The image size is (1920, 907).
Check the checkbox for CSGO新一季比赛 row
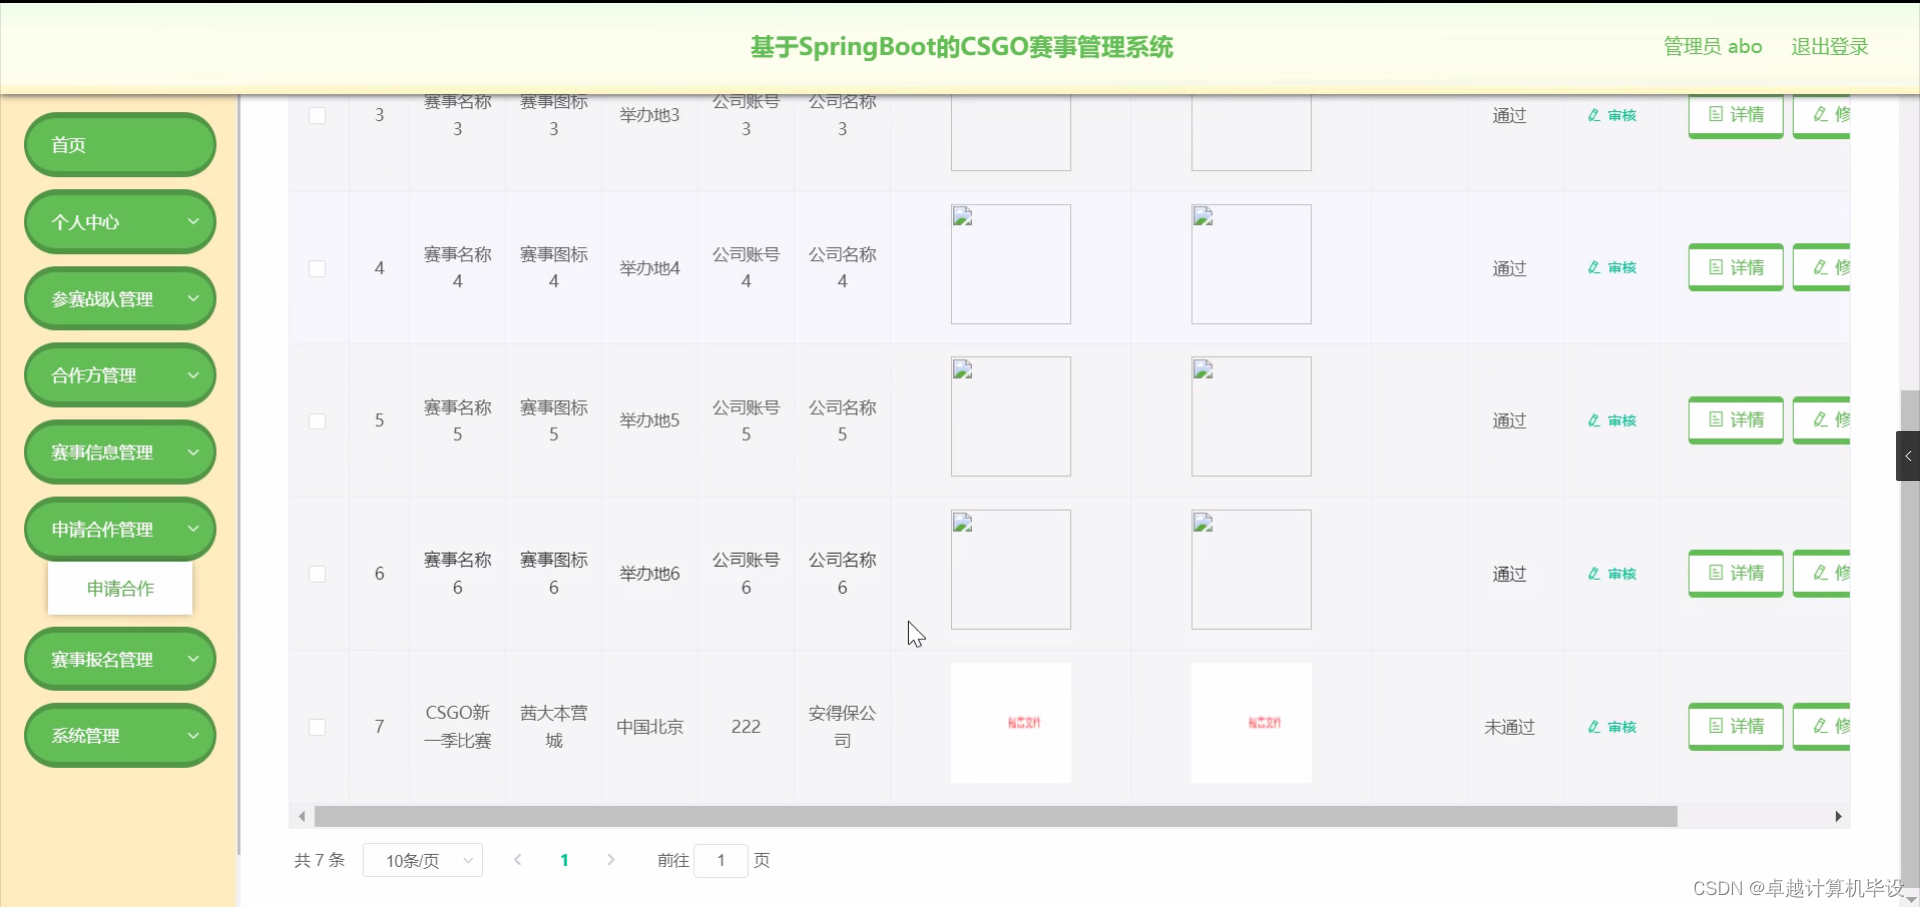317,727
